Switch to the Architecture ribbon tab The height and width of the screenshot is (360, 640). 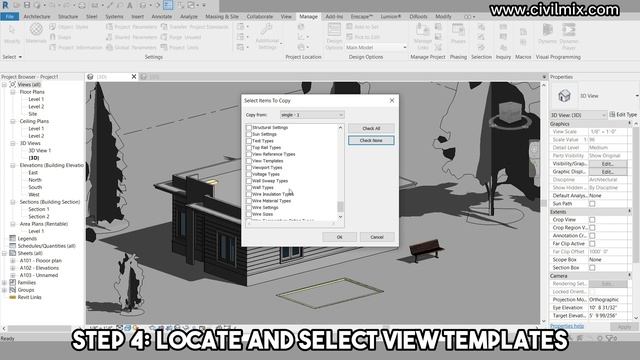click(37, 17)
